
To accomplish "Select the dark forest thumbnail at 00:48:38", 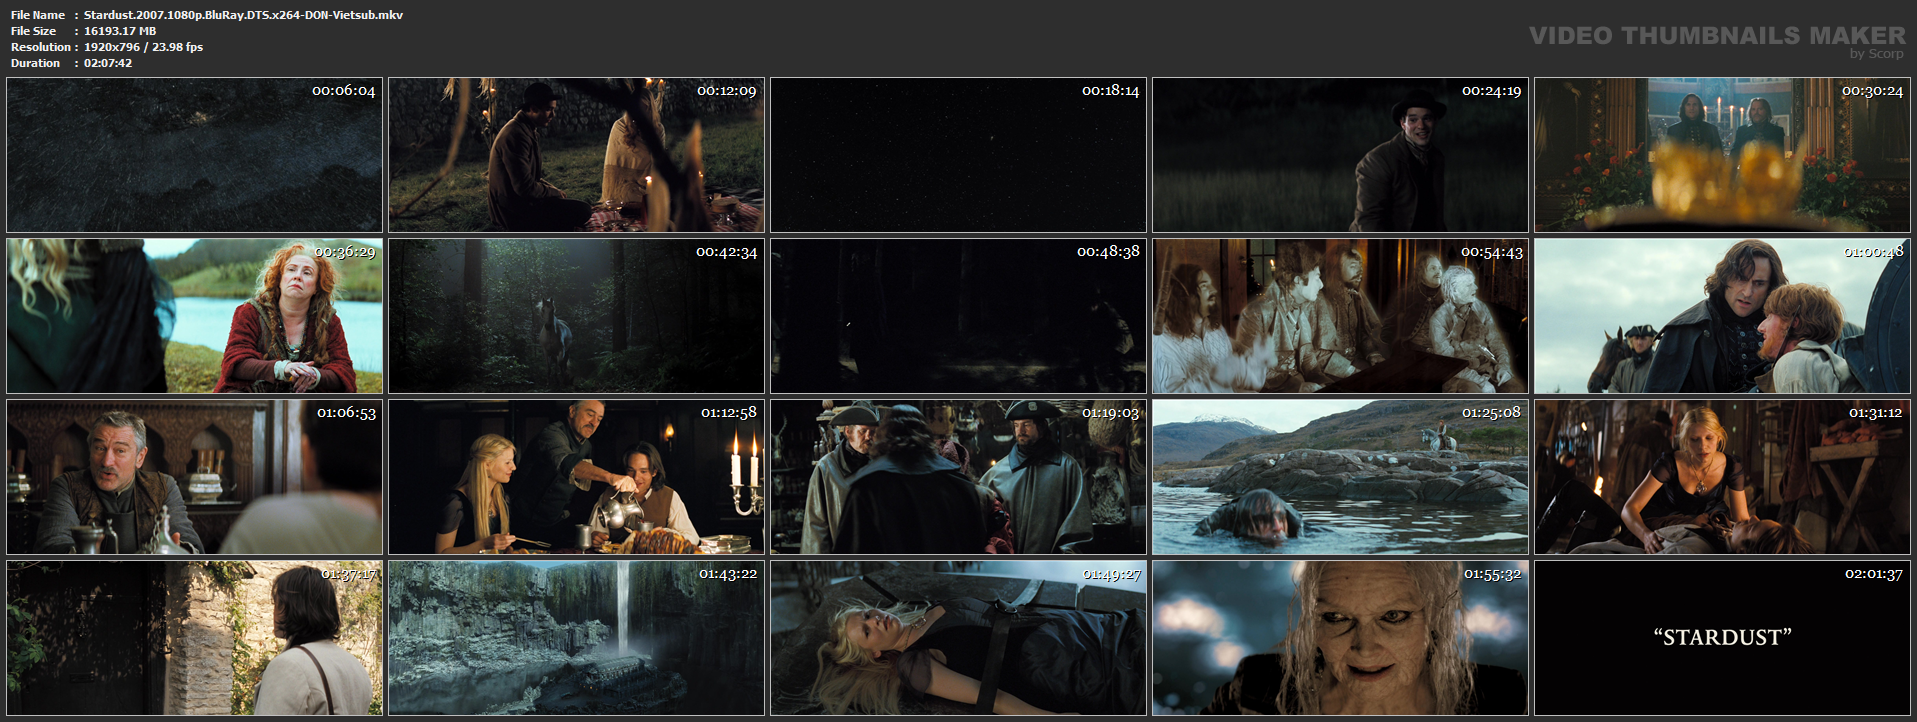I will click(958, 316).
